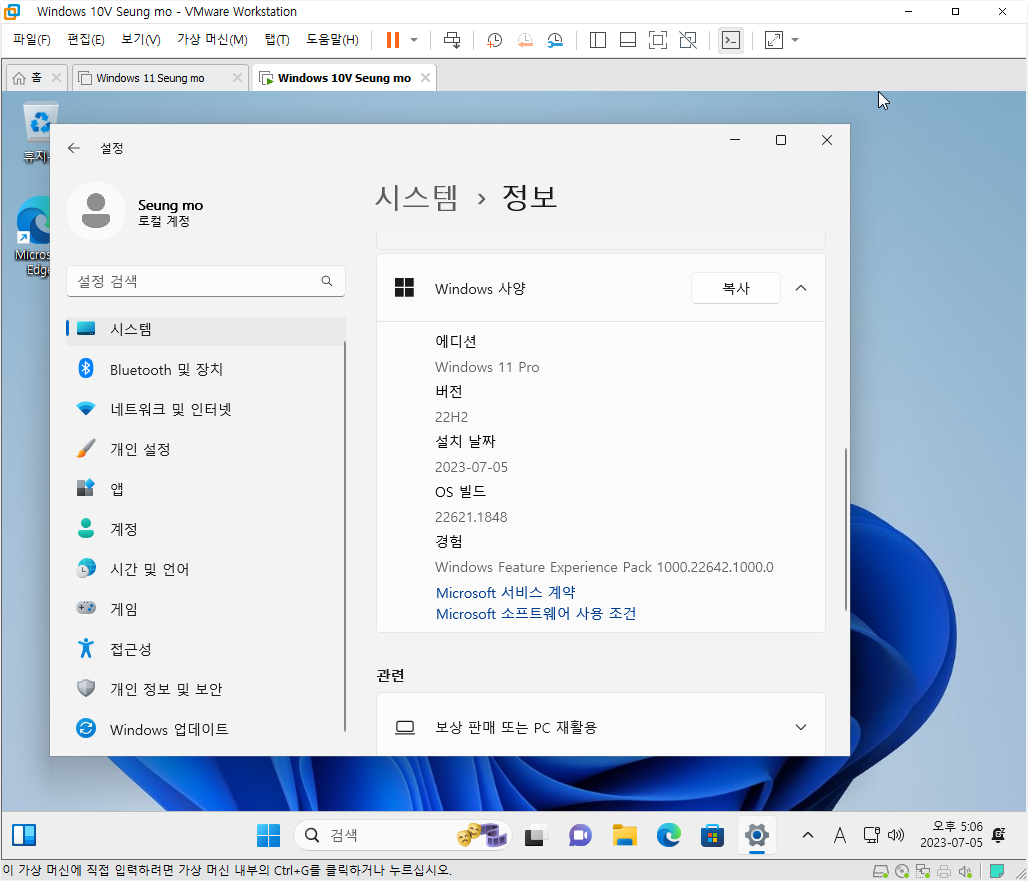
Task: Toggle VMware library sidebar view icon
Action: point(597,40)
